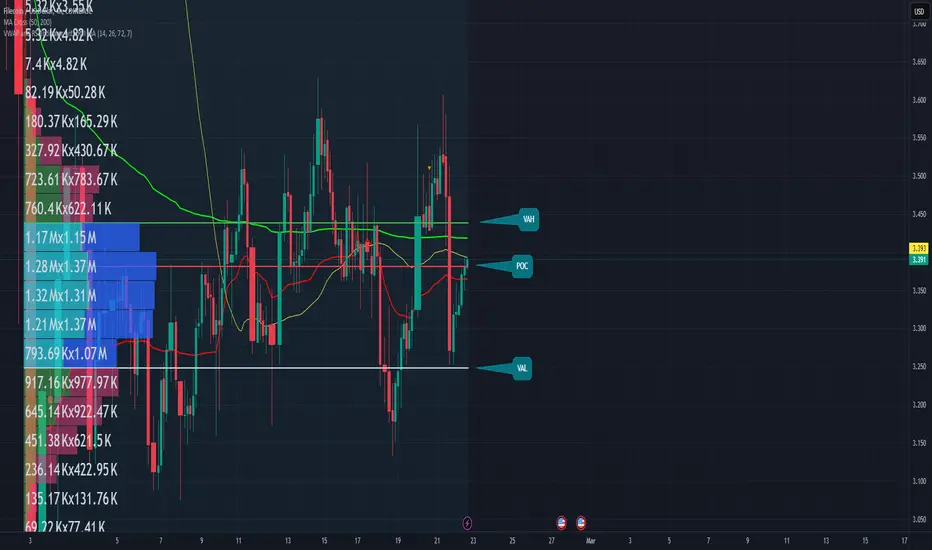This screenshot has height=550, width=932.
Task: Select the VAH callout label
Action: click(528, 219)
